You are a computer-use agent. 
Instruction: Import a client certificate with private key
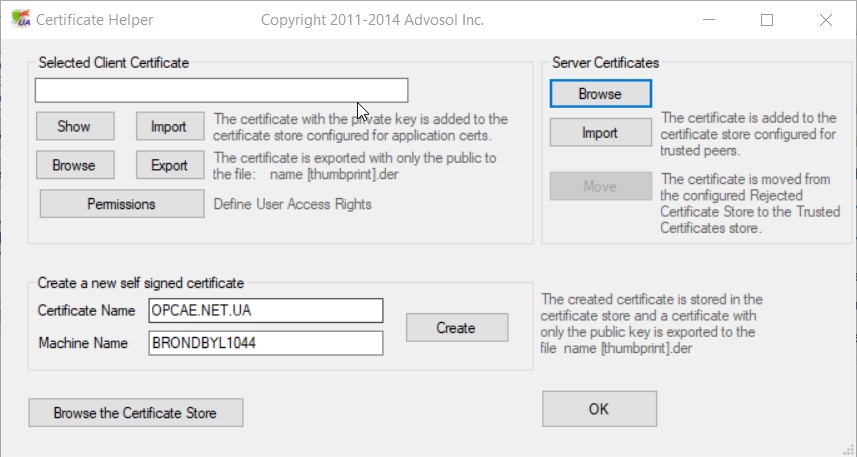tap(170, 126)
